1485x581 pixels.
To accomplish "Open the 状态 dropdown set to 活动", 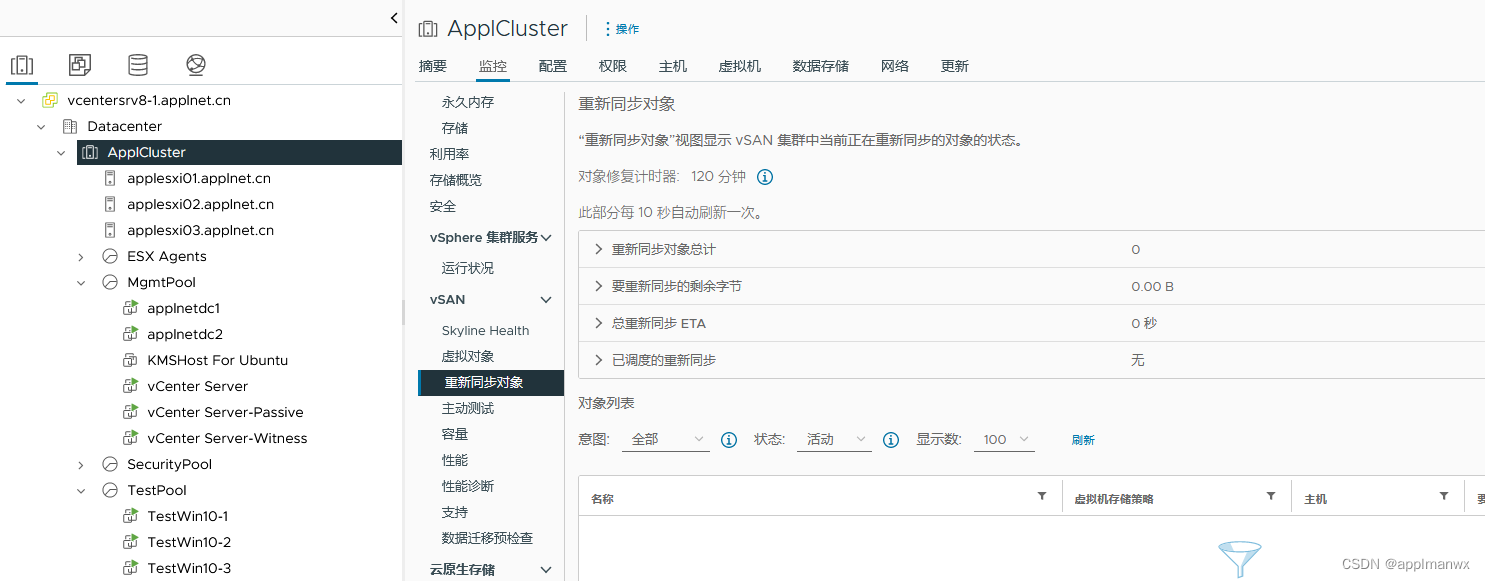I will 834,440.
